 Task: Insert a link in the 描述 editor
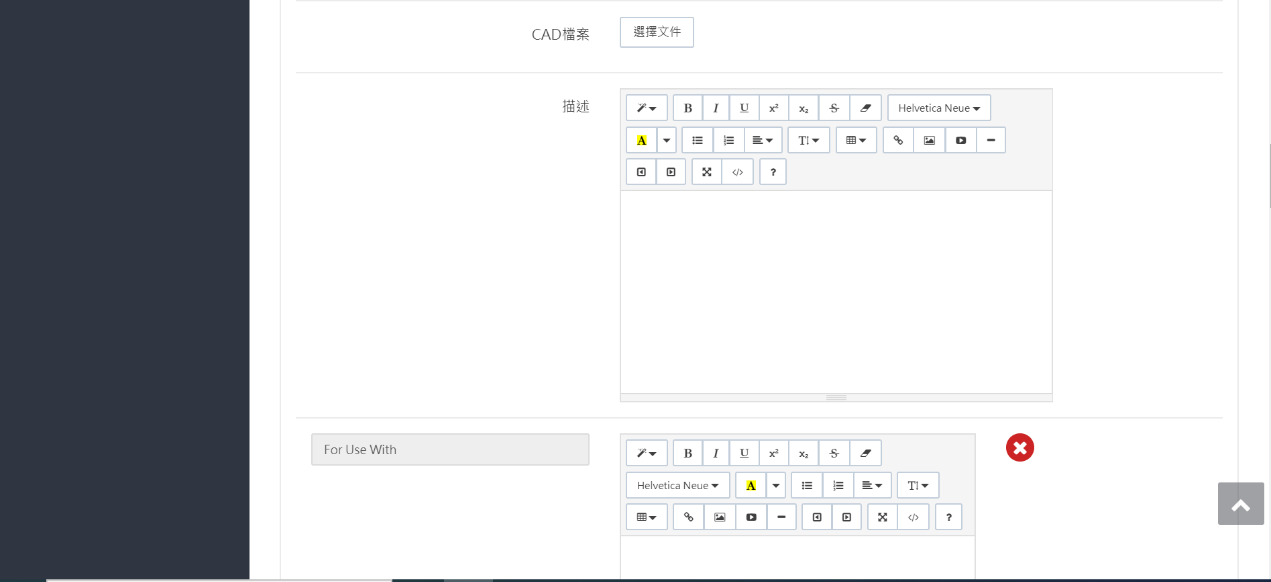(x=898, y=141)
